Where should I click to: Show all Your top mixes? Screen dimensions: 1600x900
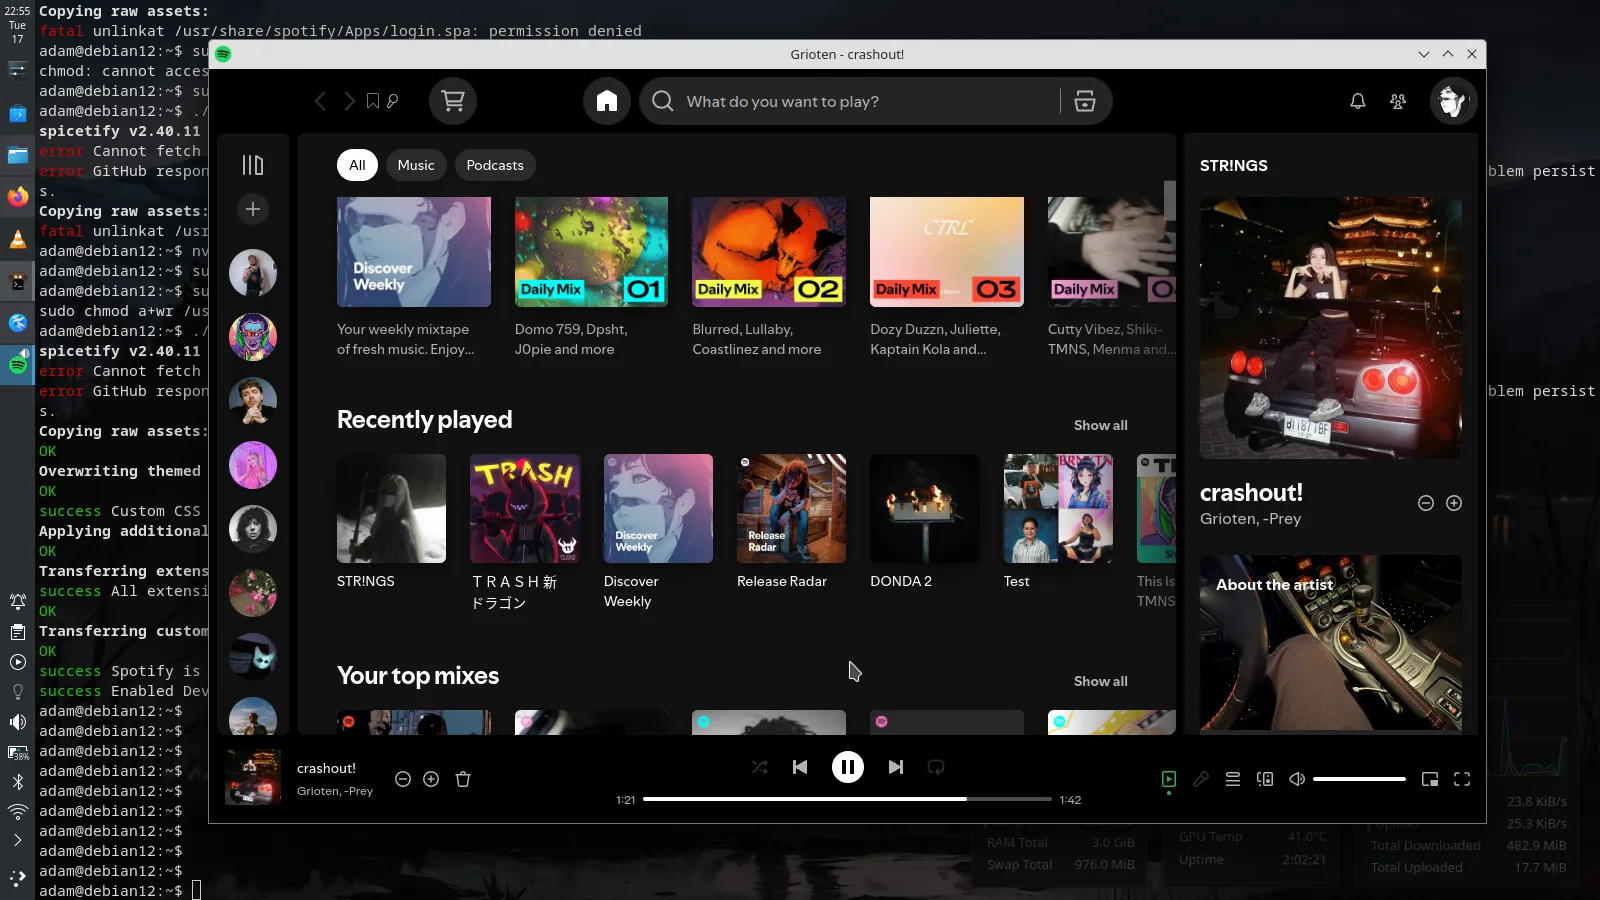pos(1100,681)
